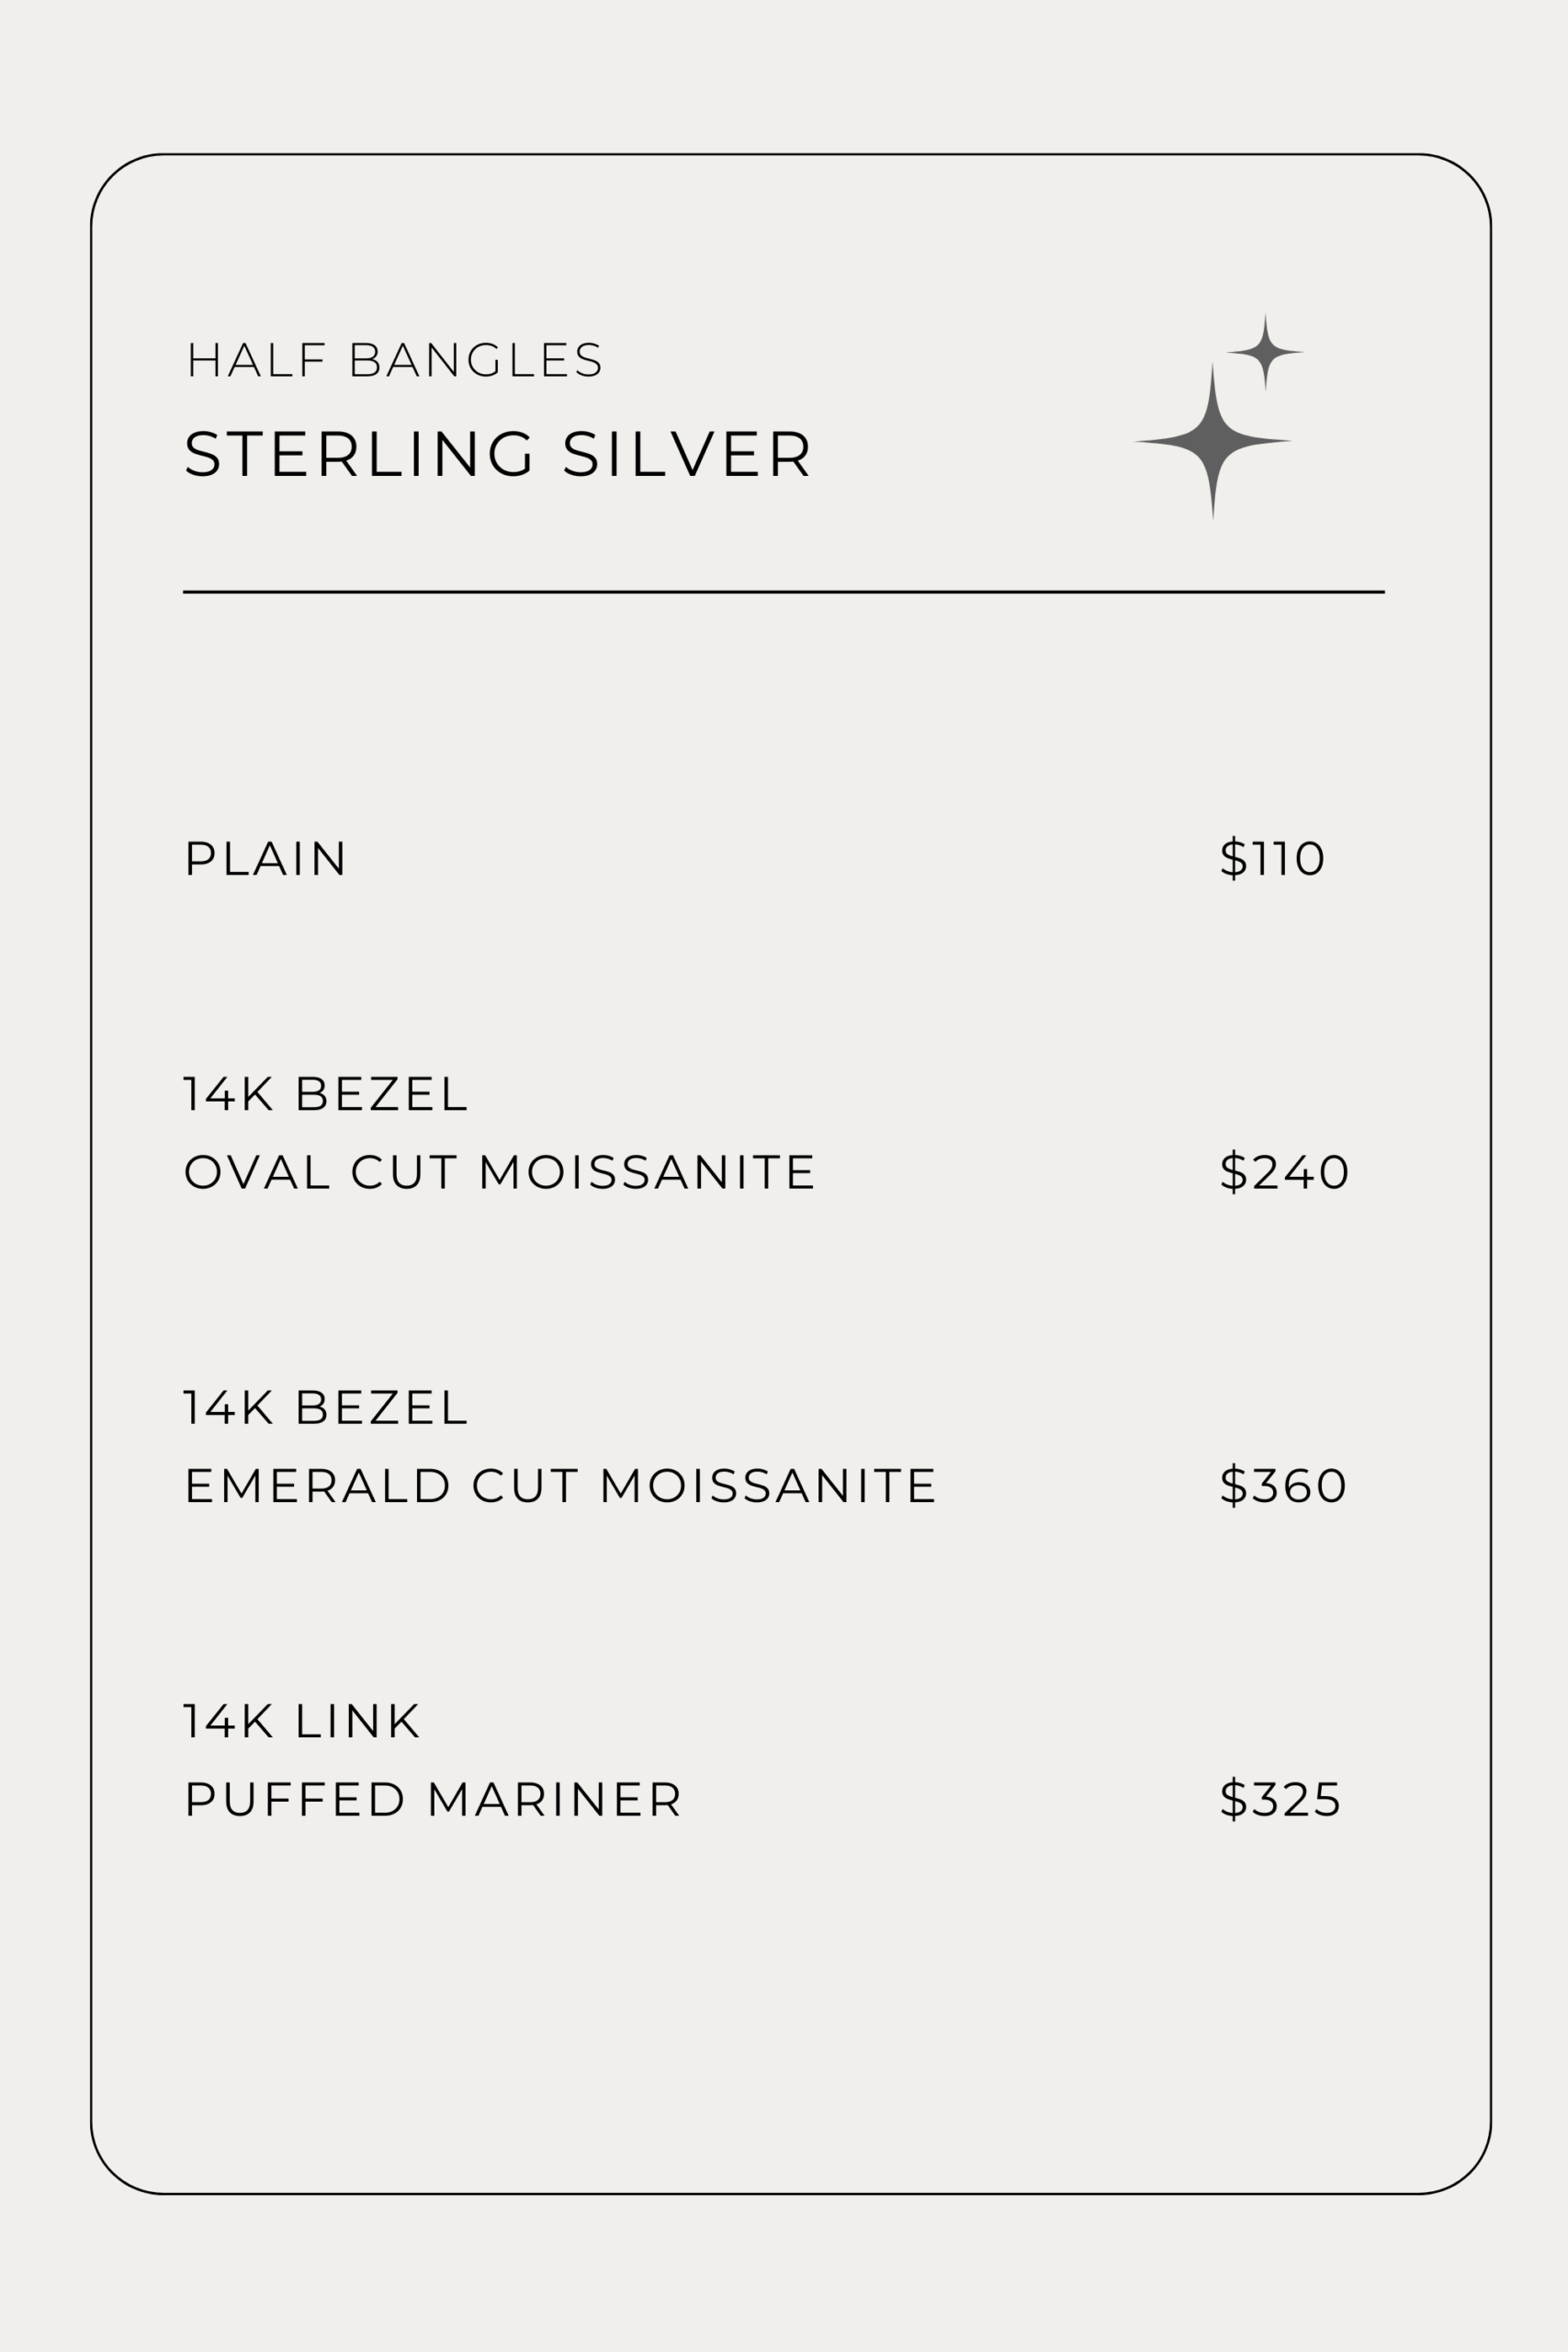Viewport: 1568px width, 2352px height.
Task: Select the 14K LINK label
Action: [x=302, y=1722]
